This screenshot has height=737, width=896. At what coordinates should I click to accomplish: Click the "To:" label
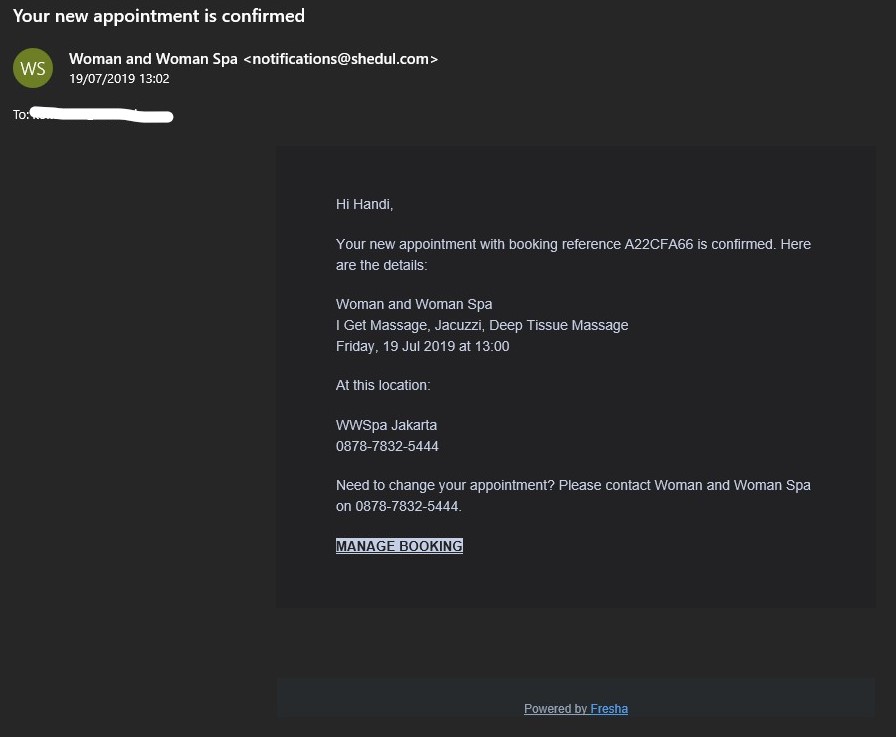pos(21,115)
